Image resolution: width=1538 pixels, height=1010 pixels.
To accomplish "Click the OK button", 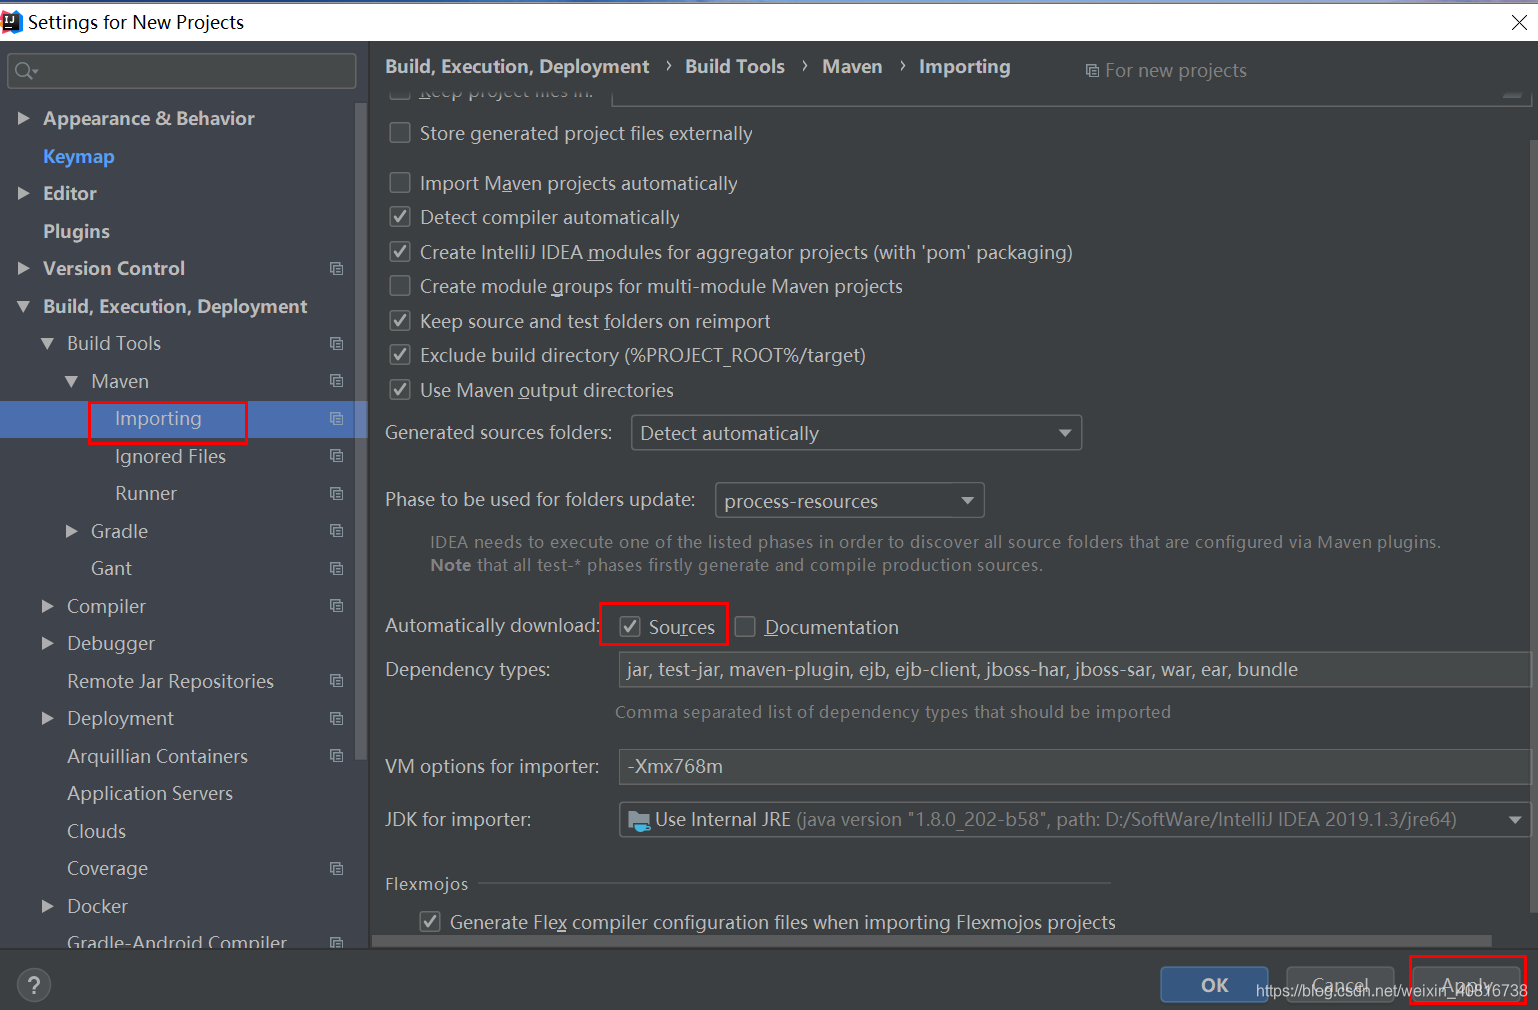I will pos(1214,985).
